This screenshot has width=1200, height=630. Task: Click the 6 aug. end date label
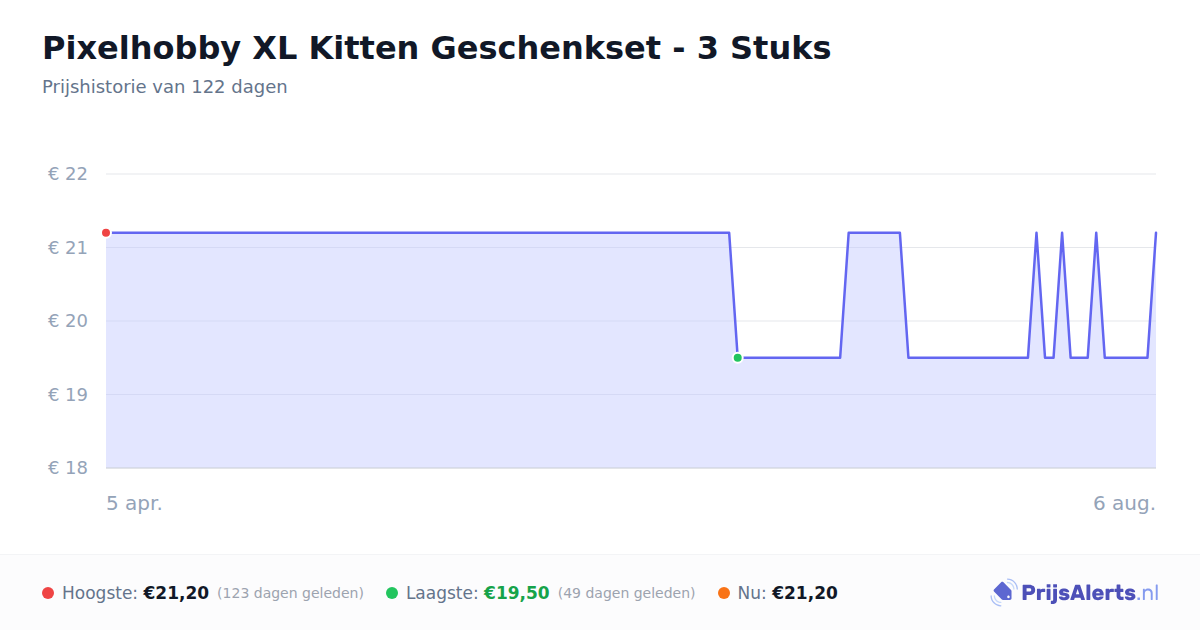1124,503
